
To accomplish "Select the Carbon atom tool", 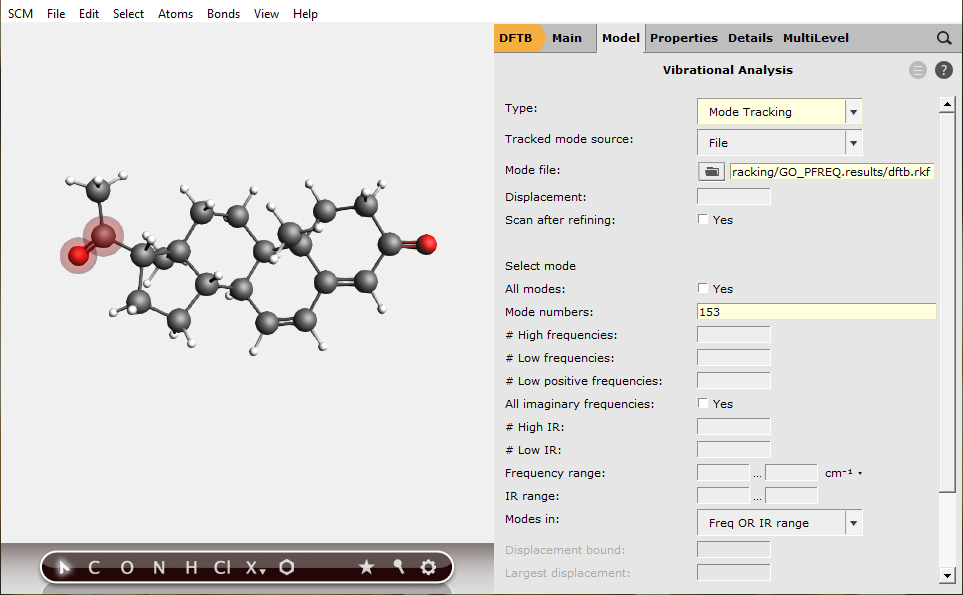I will tap(92, 567).
